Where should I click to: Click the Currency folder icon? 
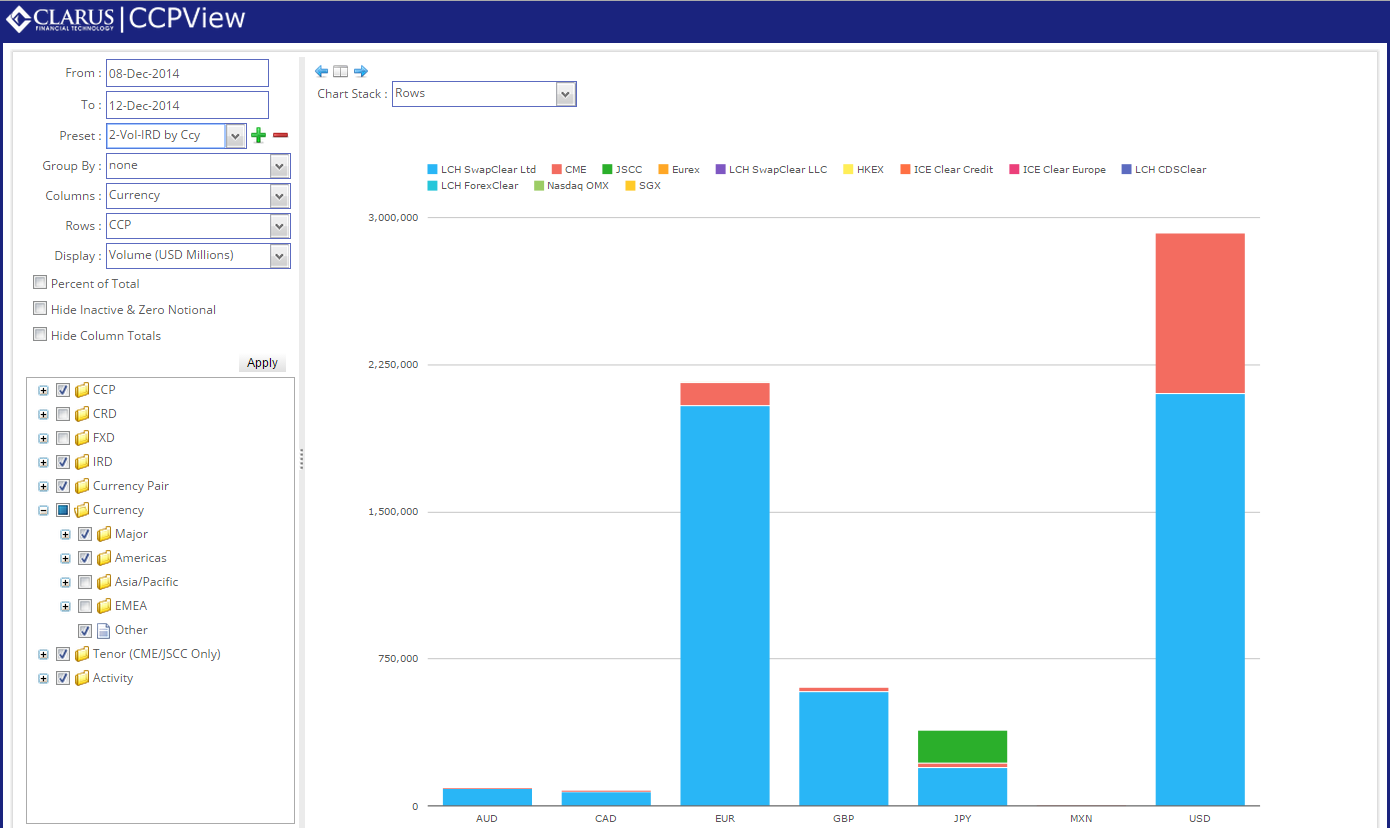click(82, 510)
